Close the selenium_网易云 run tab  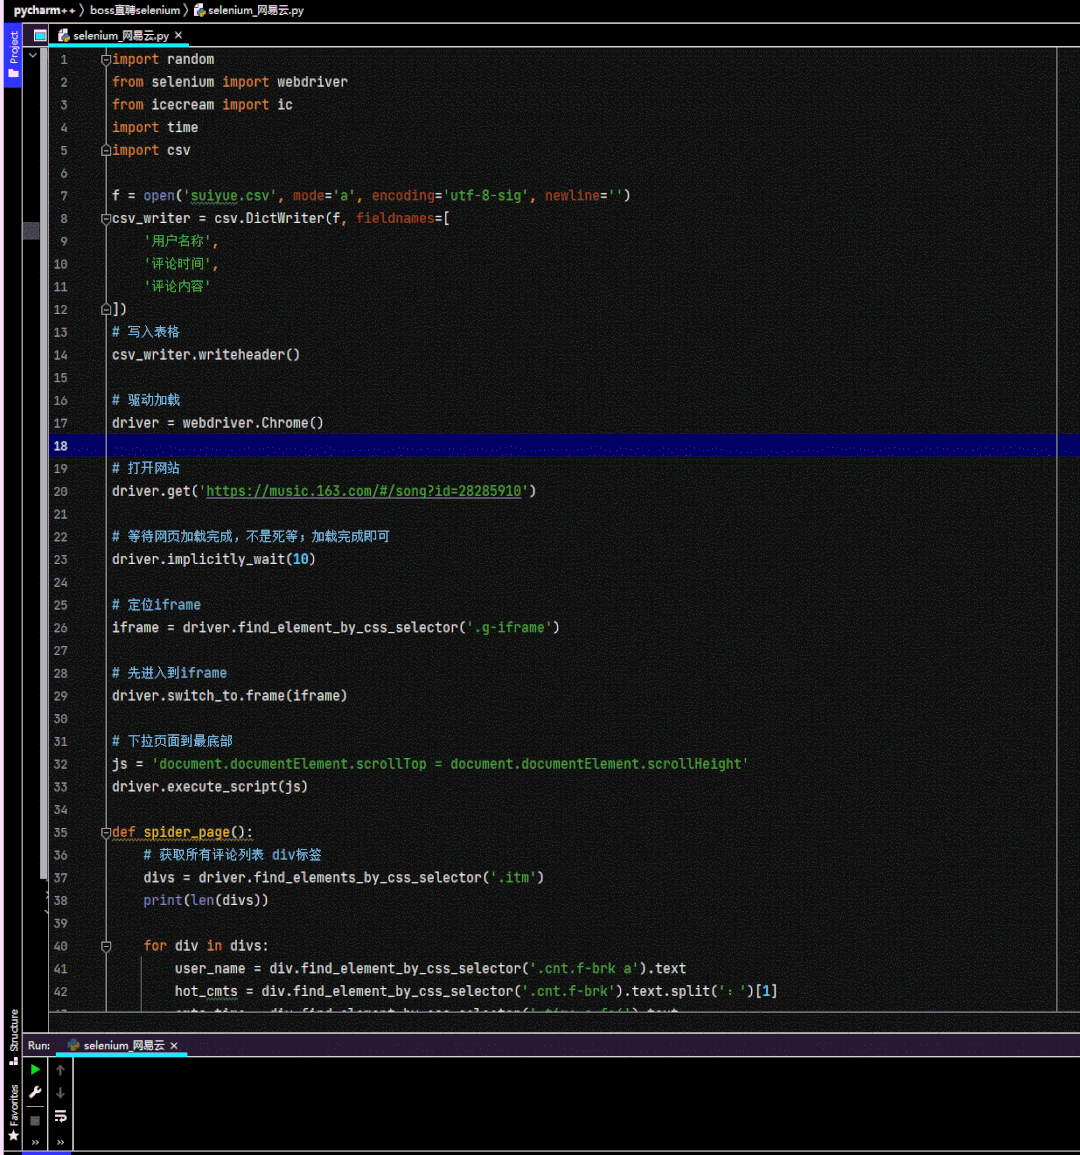coord(174,1045)
